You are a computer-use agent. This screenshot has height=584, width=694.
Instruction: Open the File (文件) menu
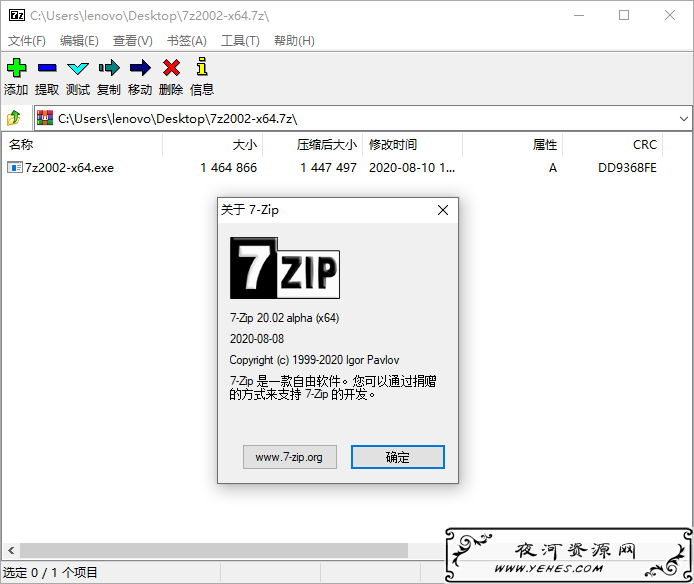(27, 41)
